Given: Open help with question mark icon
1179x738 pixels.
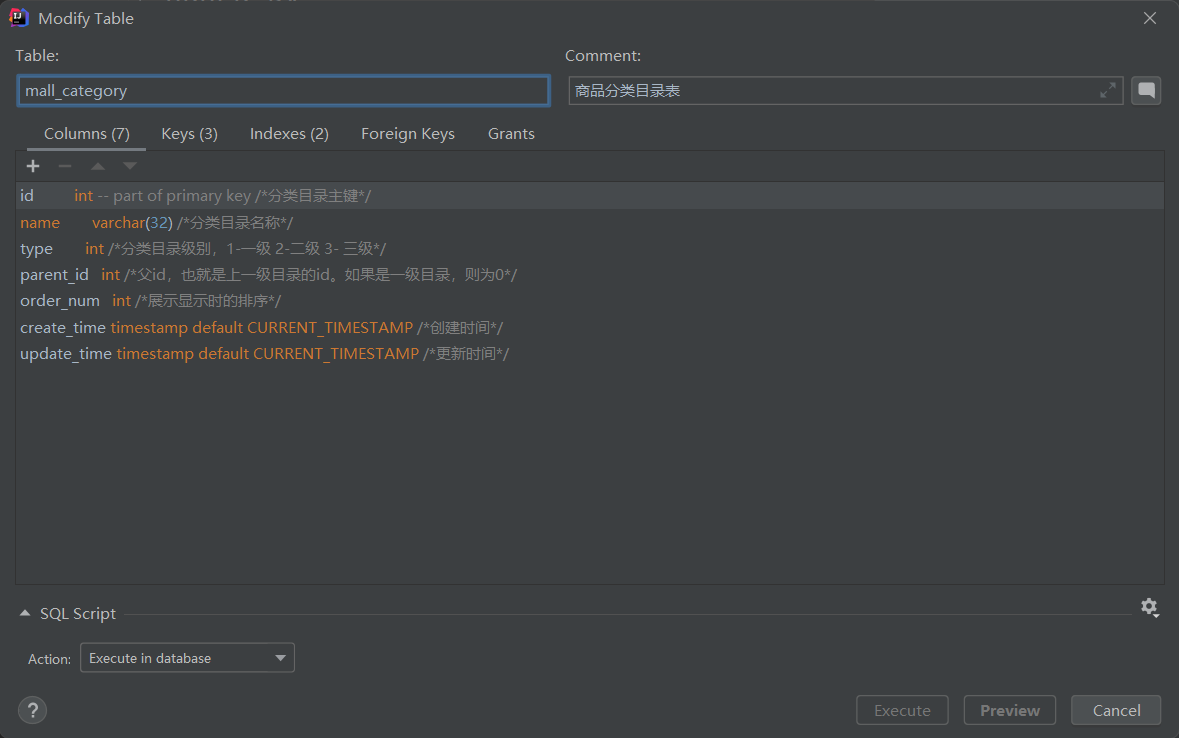Looking at the screenshot, I should coord(32,710).
